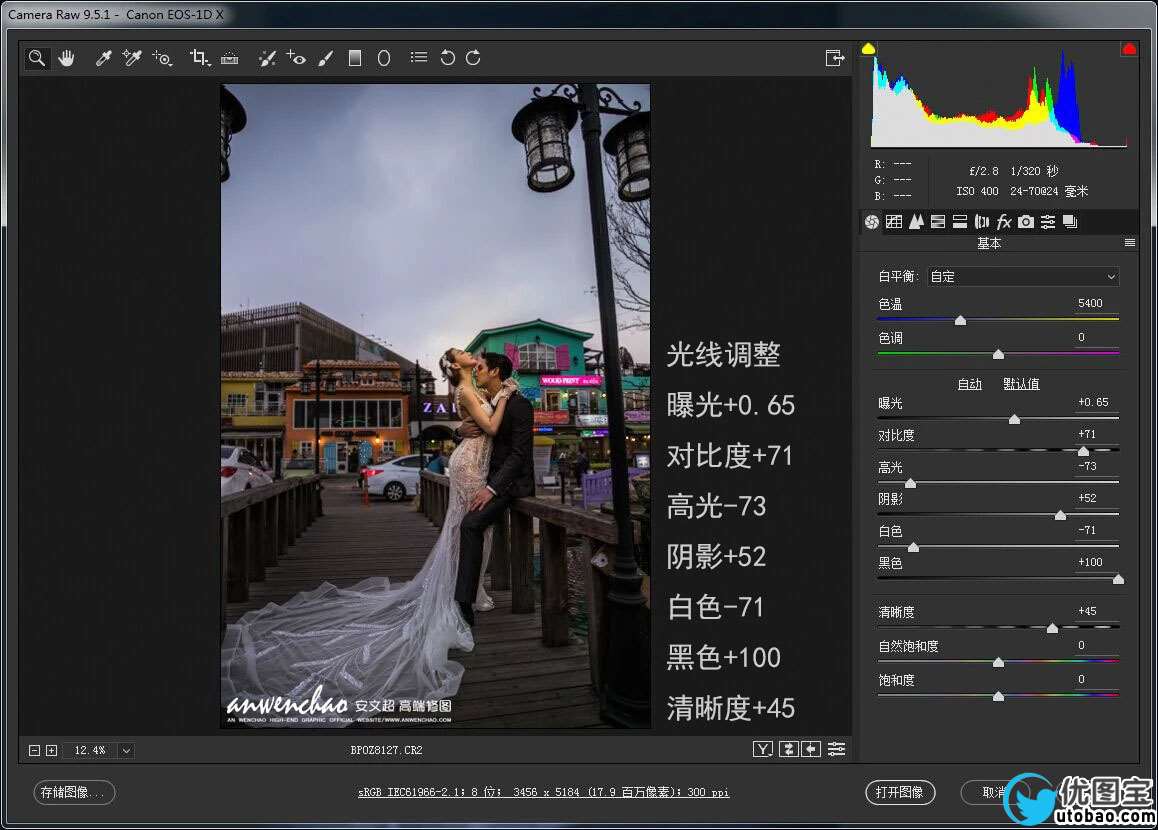The height and width of the screenshot is (830, 1158).
Task: Click the 默认值 default link
Action: (1021, 384)
